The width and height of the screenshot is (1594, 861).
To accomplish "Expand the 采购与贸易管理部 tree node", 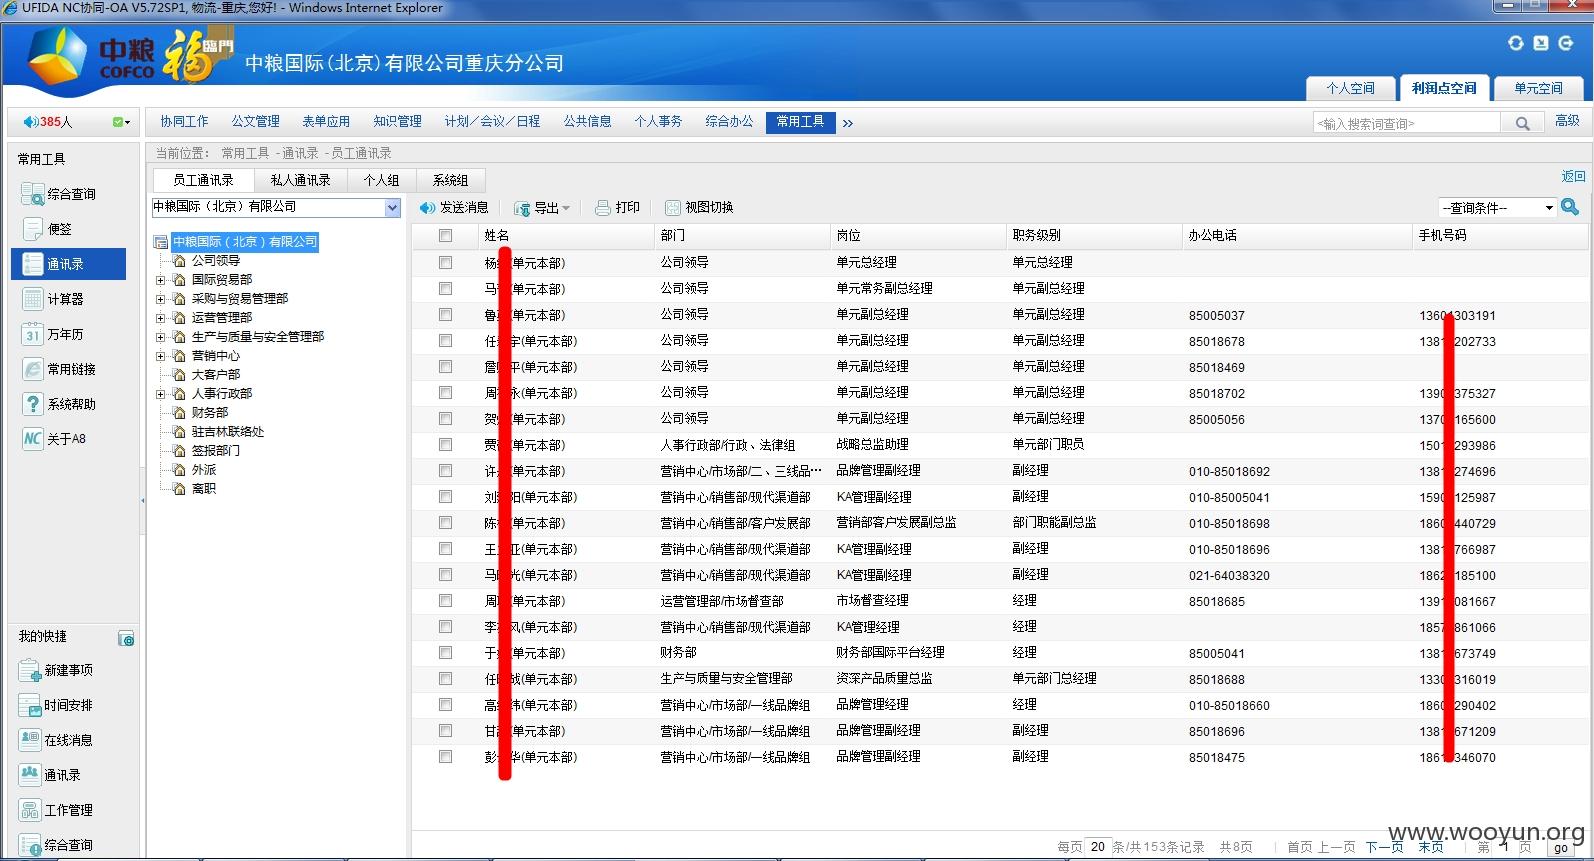I will coord(160,299).
